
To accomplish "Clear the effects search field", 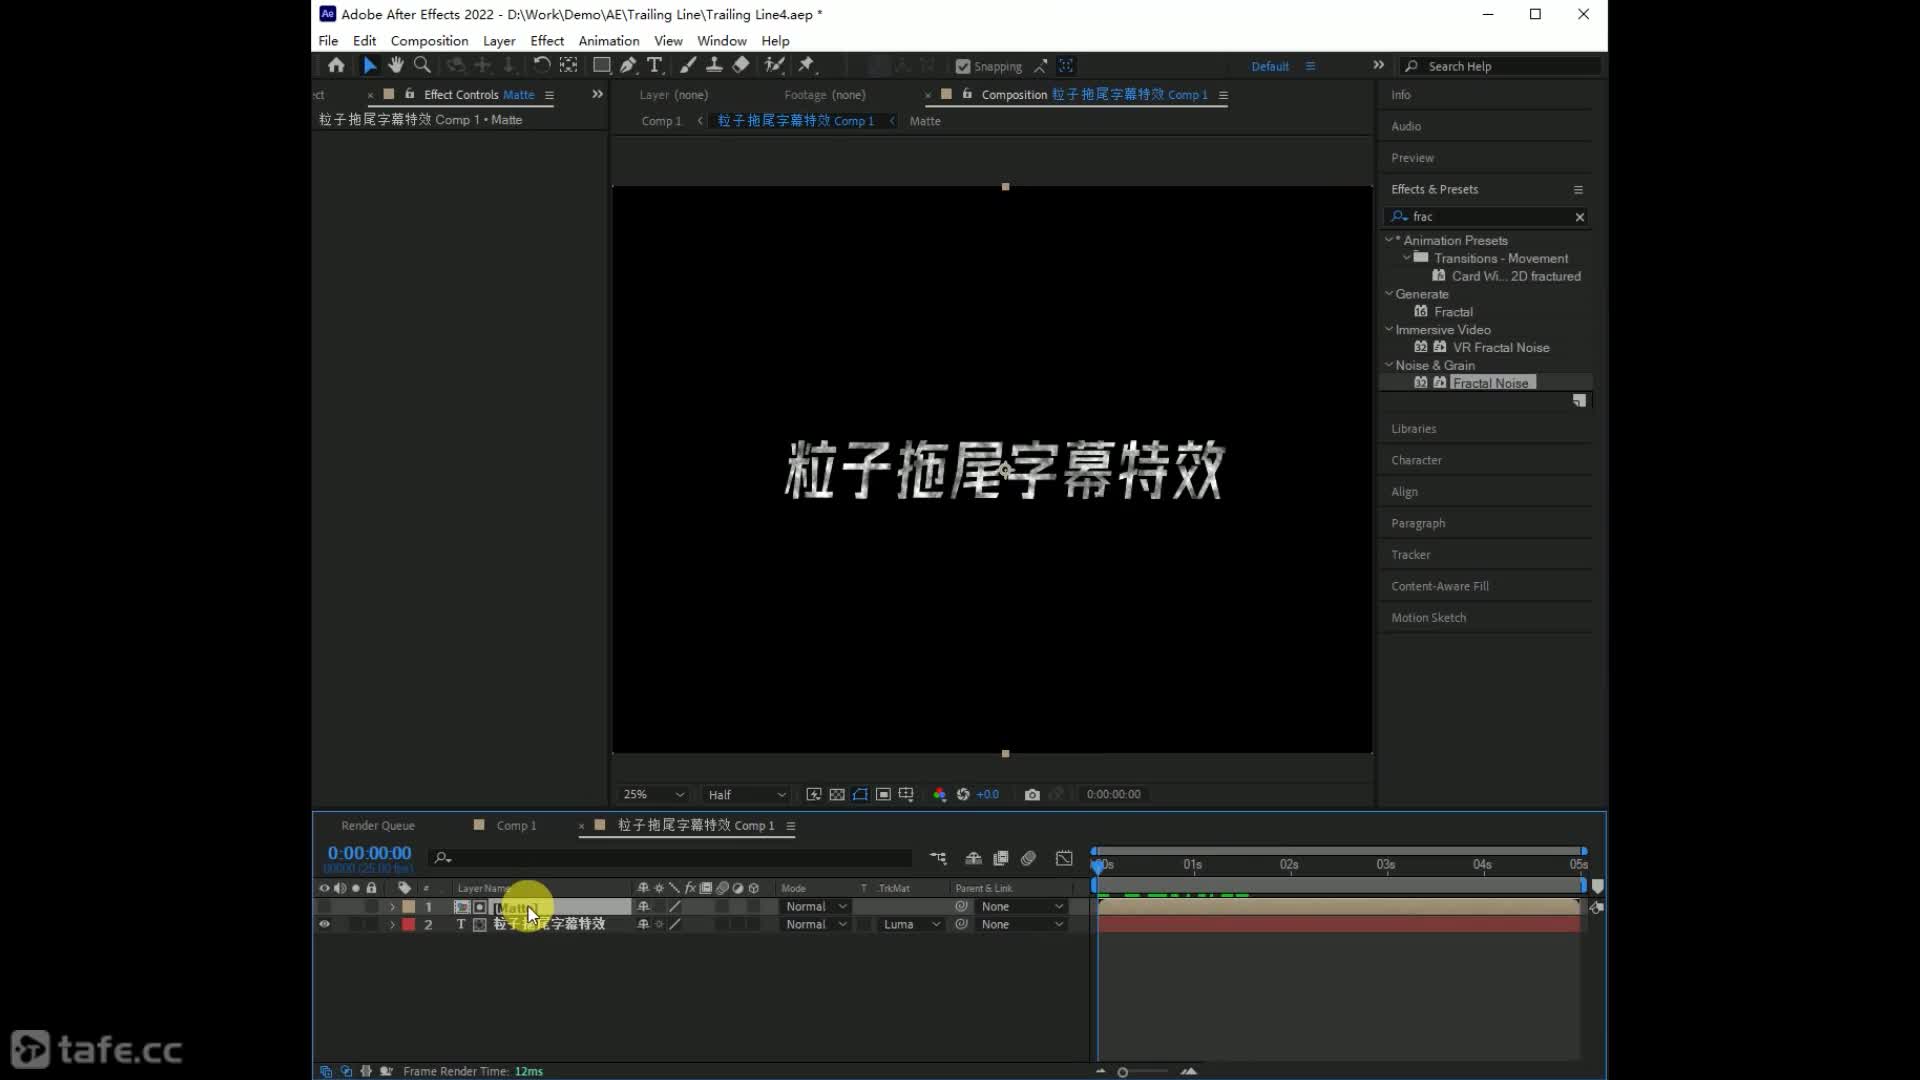I will point(1580,217).
